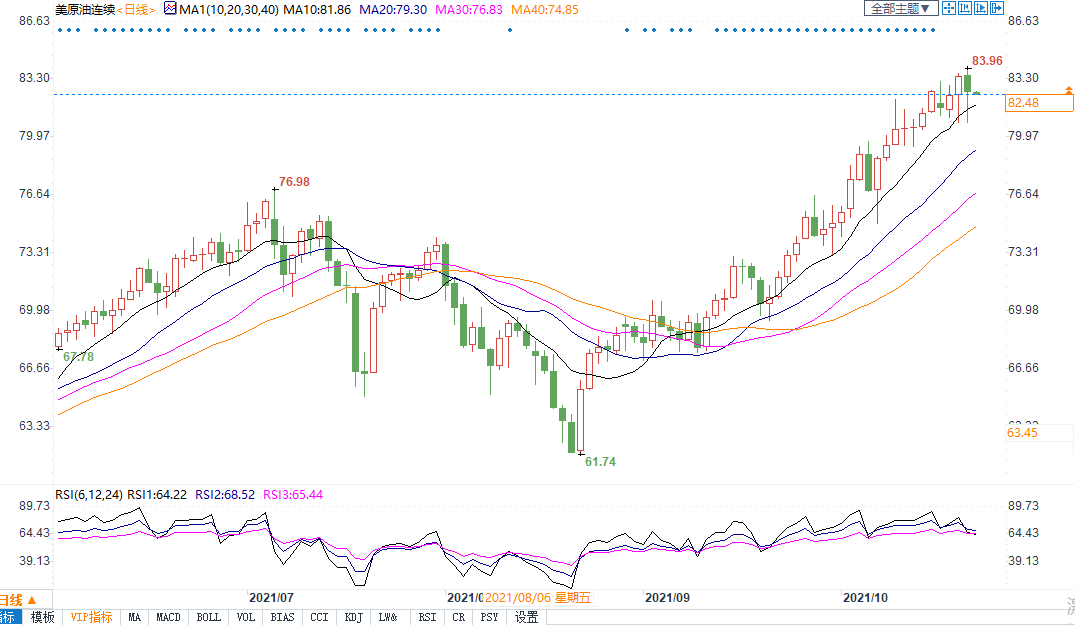Viewport: 1075px width, 625px height.
Task: Click the first icon after 全部主题
Action: 949,9
